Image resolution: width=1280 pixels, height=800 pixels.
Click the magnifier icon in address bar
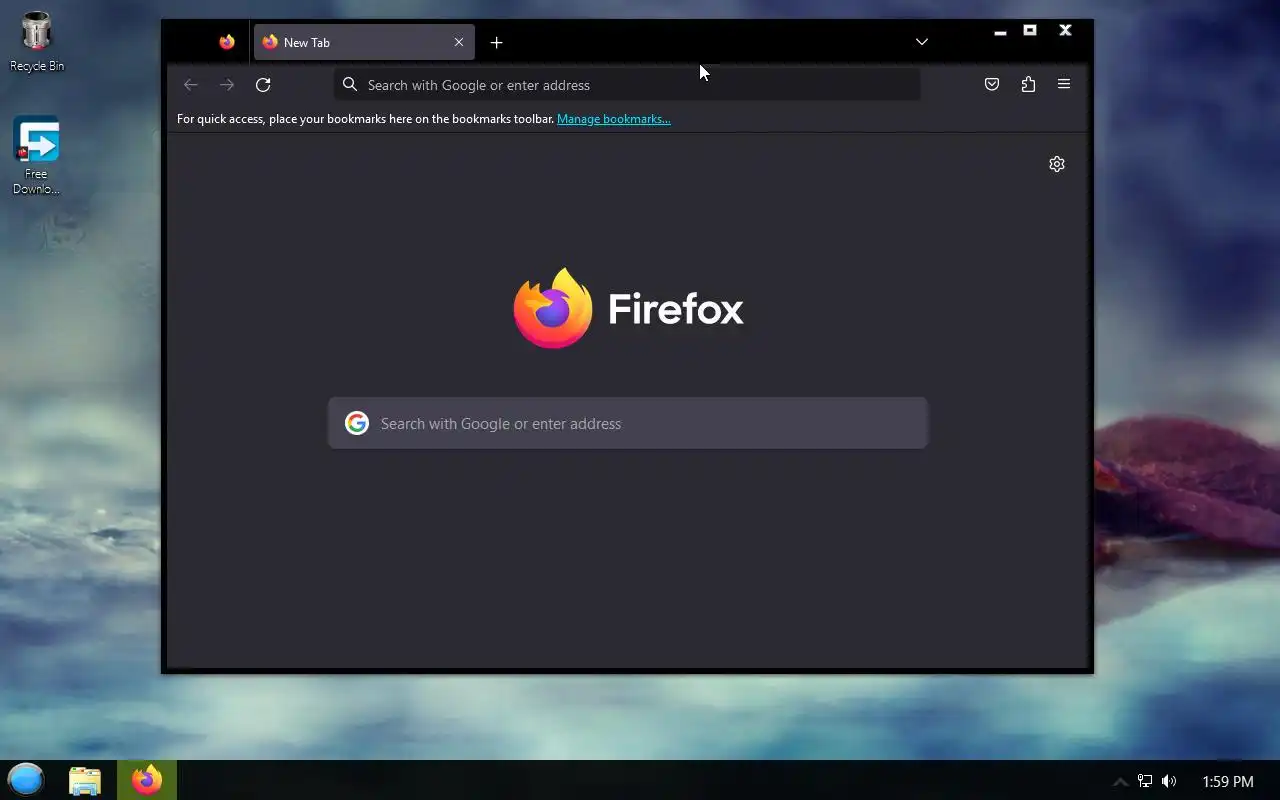350,85
